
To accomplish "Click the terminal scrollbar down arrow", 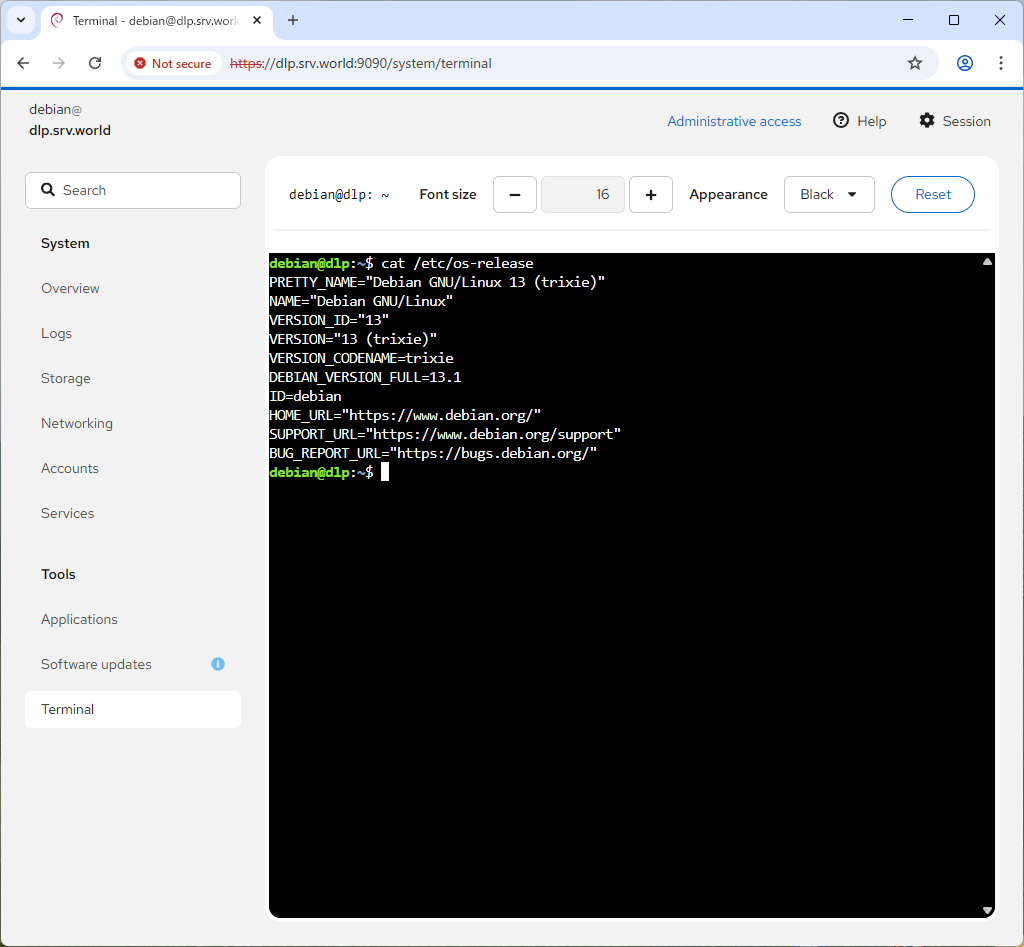I will (987, 910).
